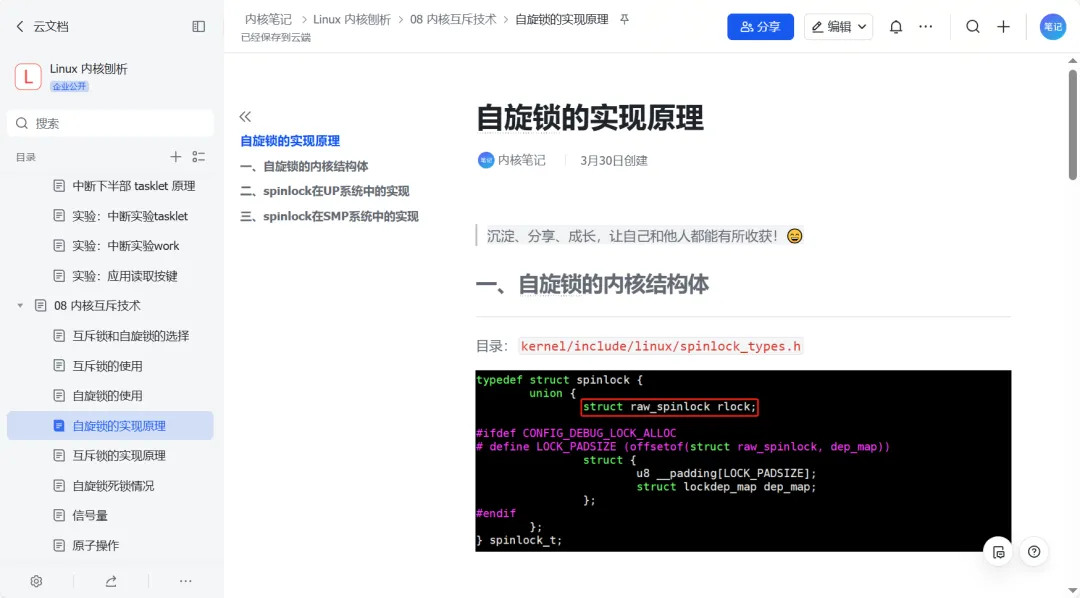Viewport: 1080px width, 598px height.
Task: Click the spinlock typedef code image
Action: pos(743,461)
